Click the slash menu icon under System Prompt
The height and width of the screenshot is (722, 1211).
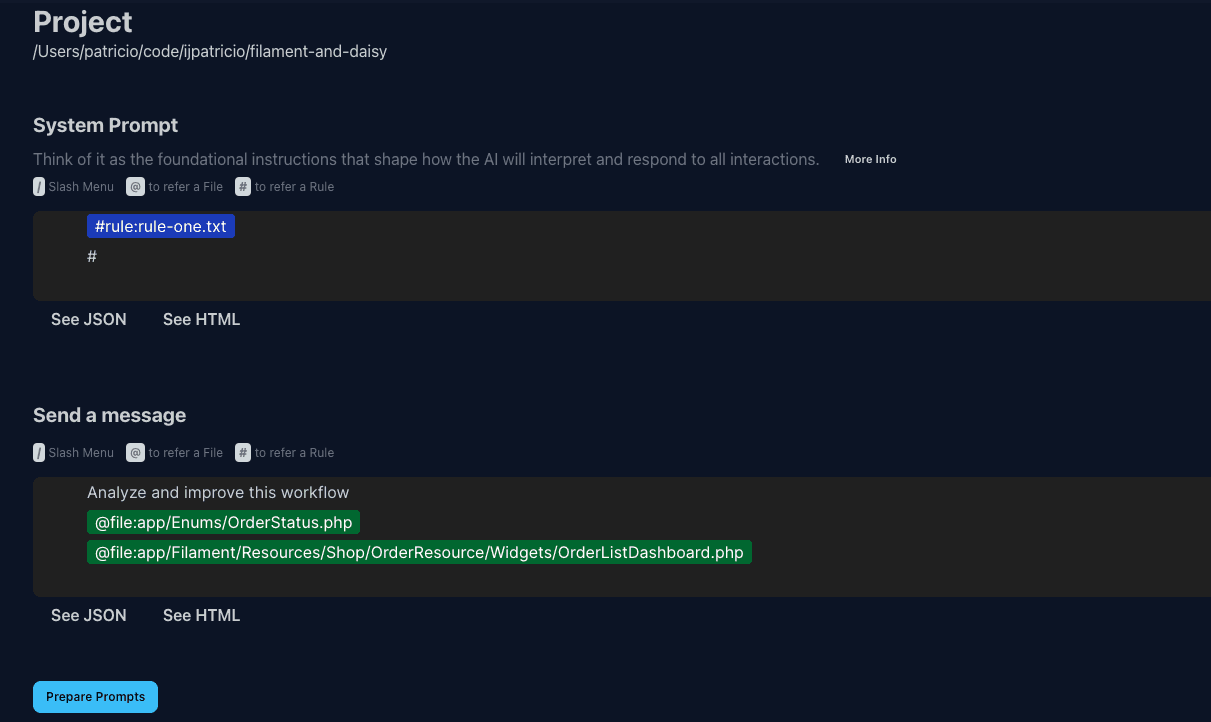(x=39, y=186)
